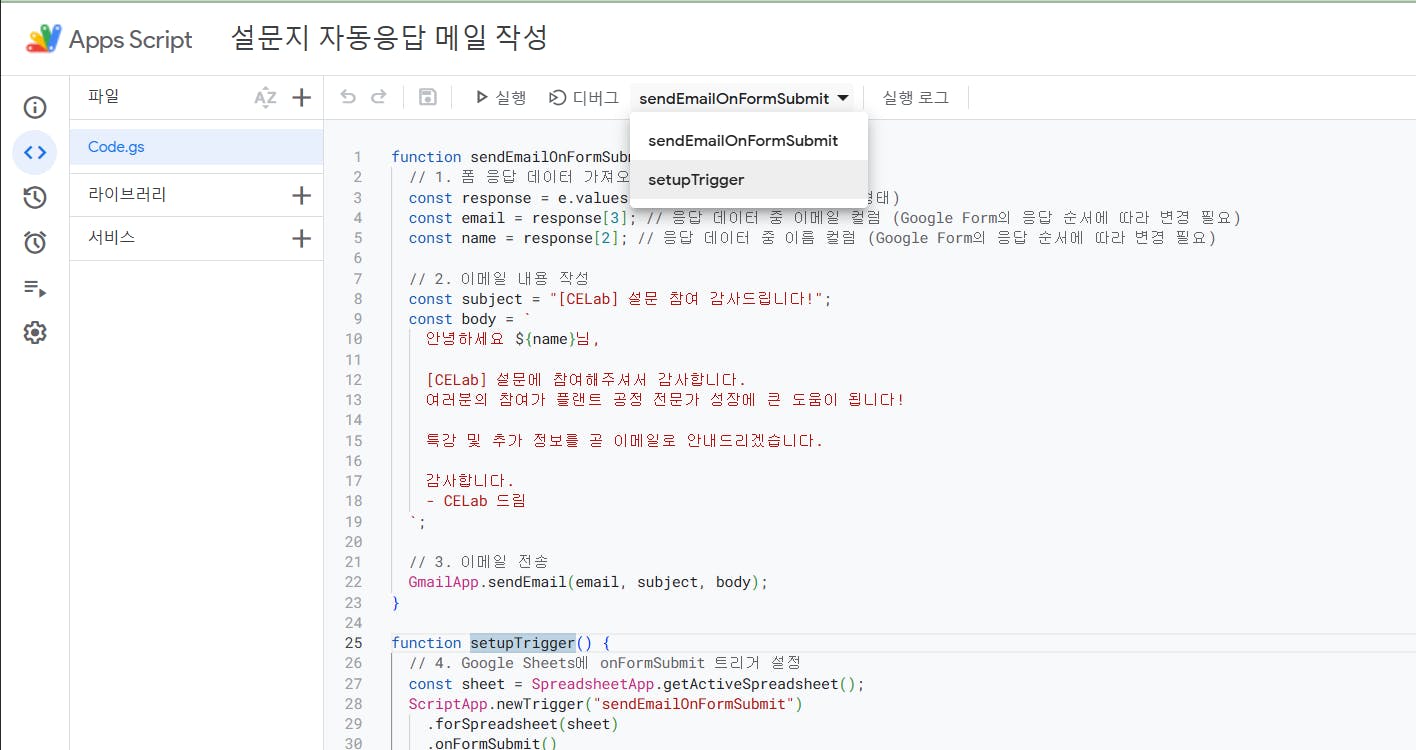Image resolution: width=1416 pixels, height=750 pixels.
Task: Choose setupTrigger from the function list
Action: (x=749, y=180)
